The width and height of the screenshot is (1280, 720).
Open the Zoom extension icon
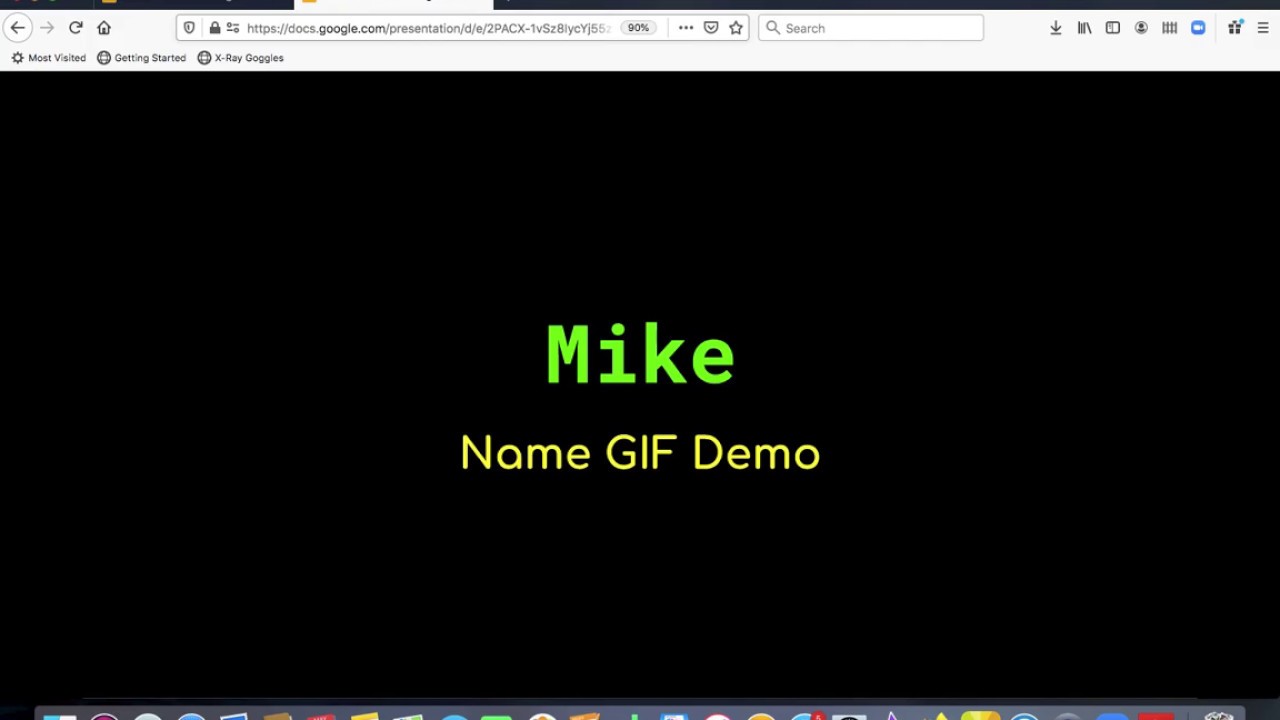pyautogui.click(x=1198, y=28)
